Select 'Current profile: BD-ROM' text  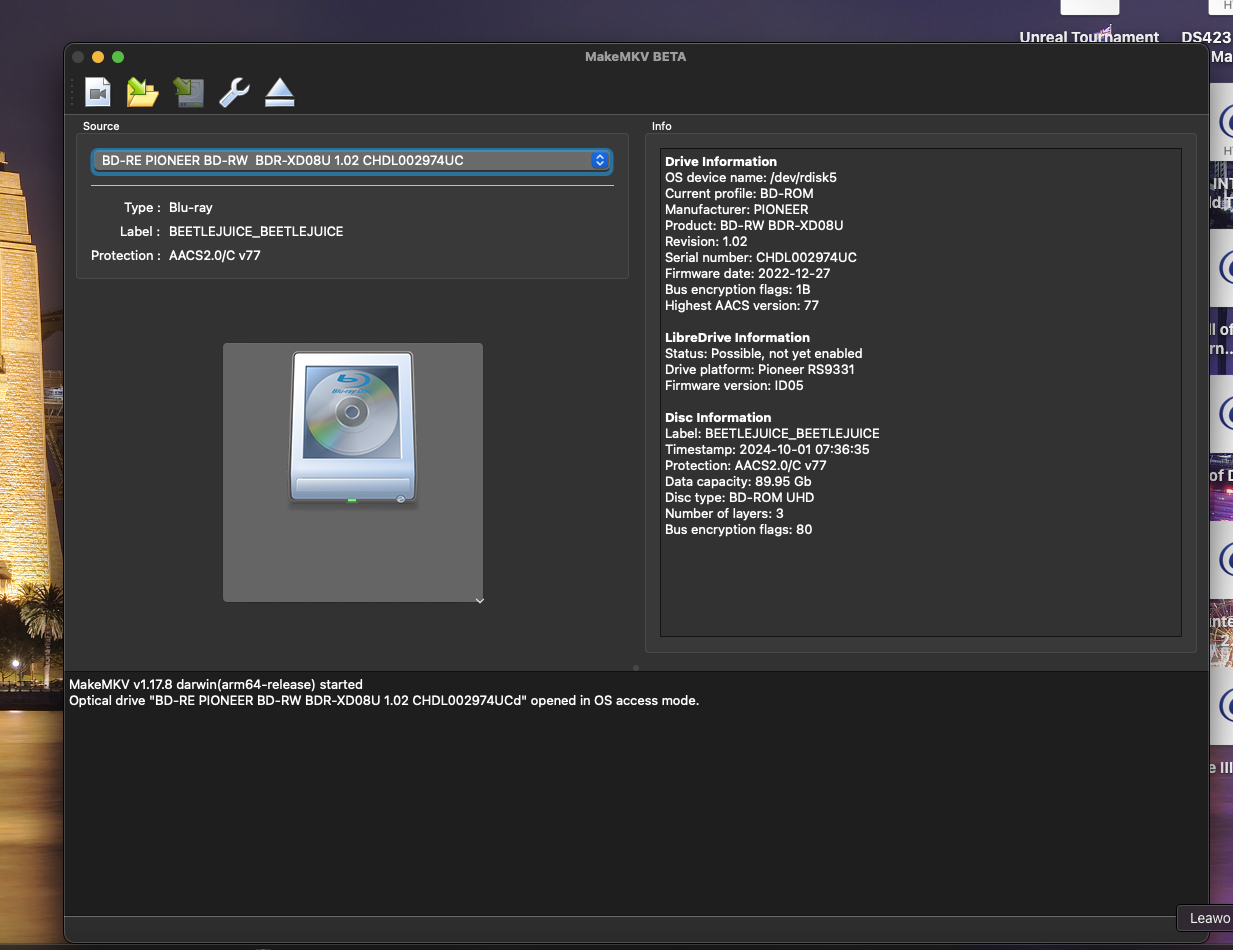coord(739,193)
